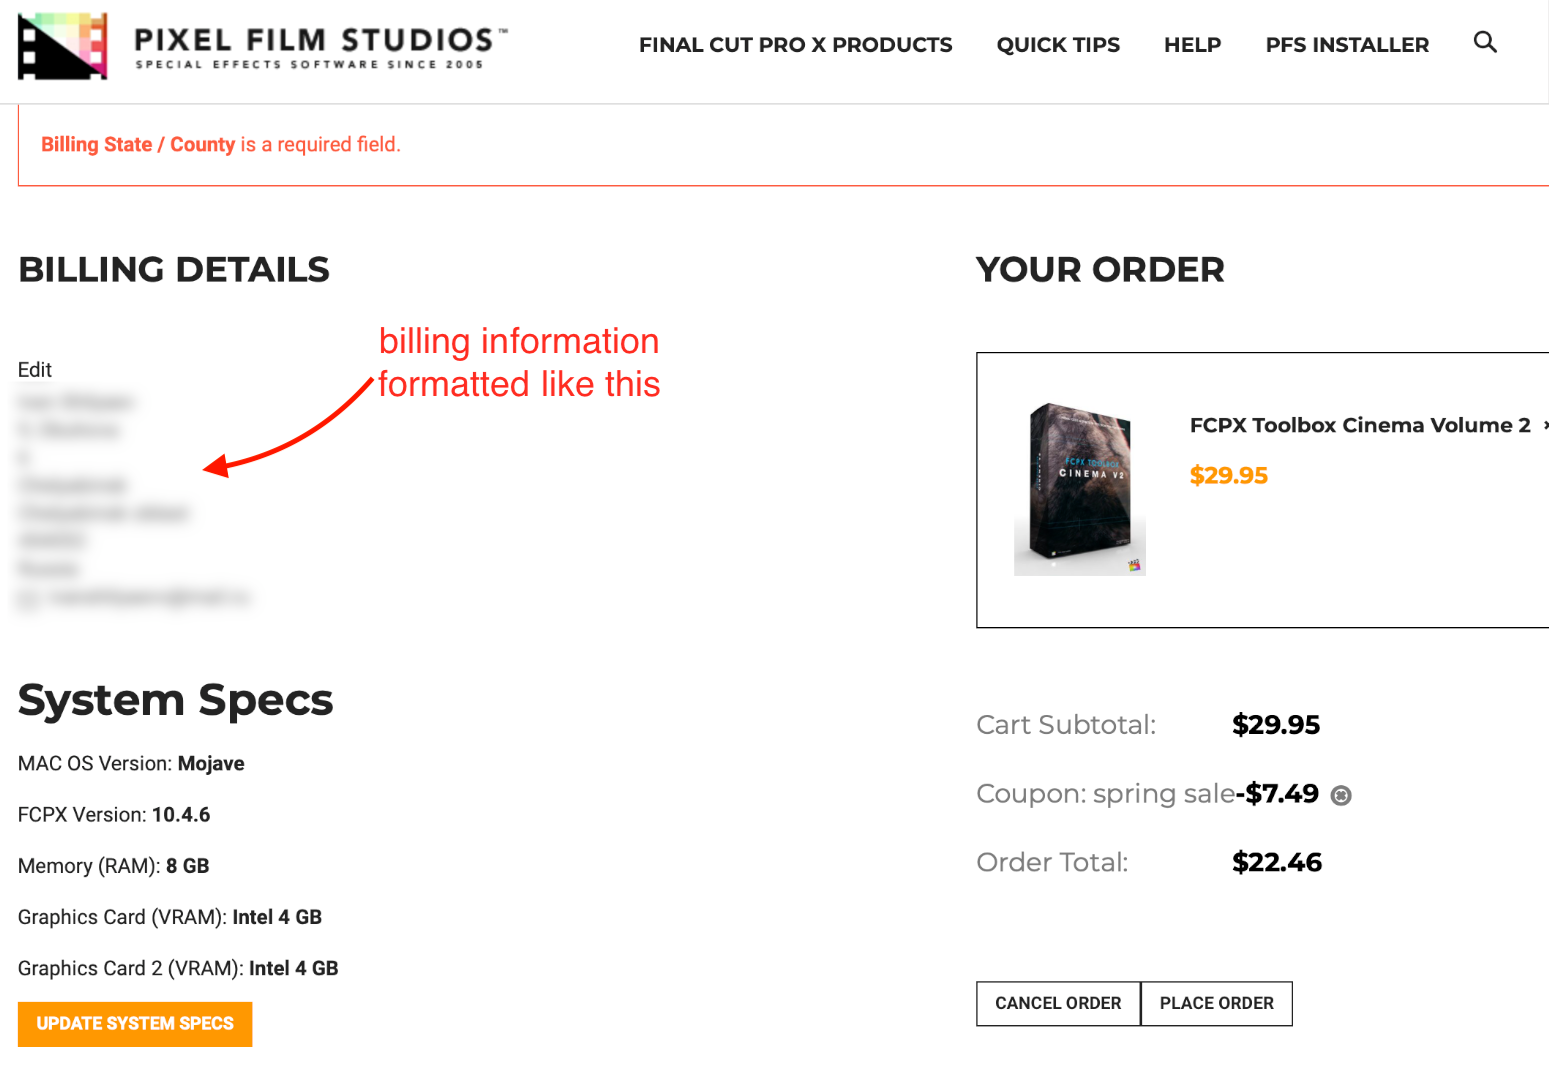The height and width of the screenshot is (1080, 1549).
Task: Open Final Cut Pro X Products menu
Action: click(x=795, y=45)
